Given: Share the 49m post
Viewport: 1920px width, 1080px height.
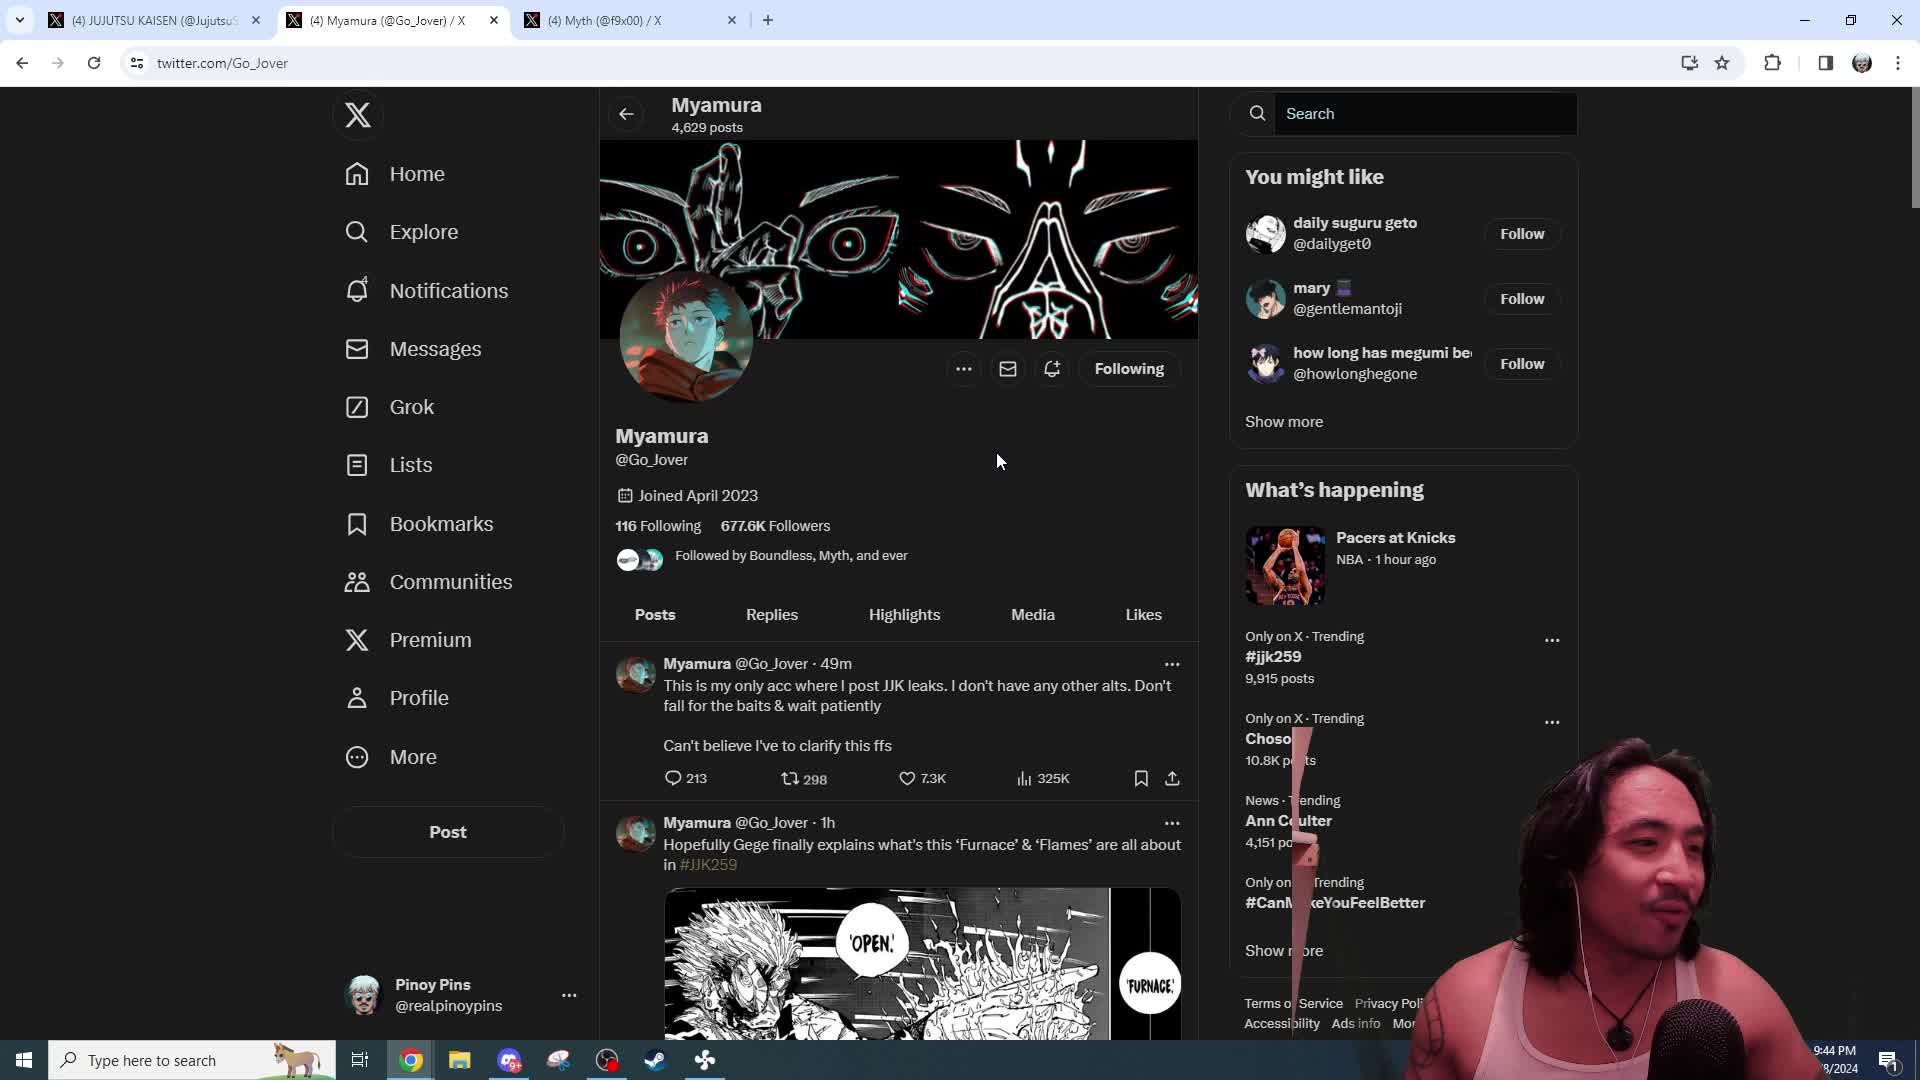Looking at the screenshot, I should pos(1172,779).
